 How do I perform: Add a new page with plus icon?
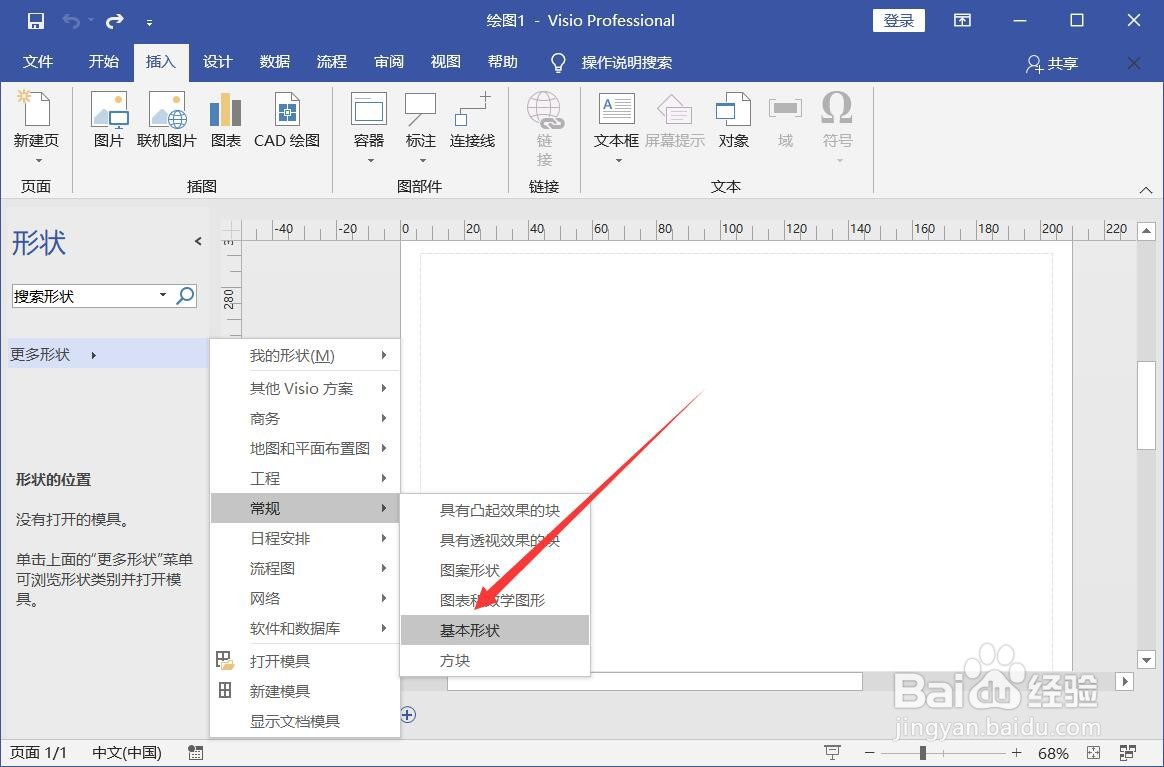click(x=408, y=714)
